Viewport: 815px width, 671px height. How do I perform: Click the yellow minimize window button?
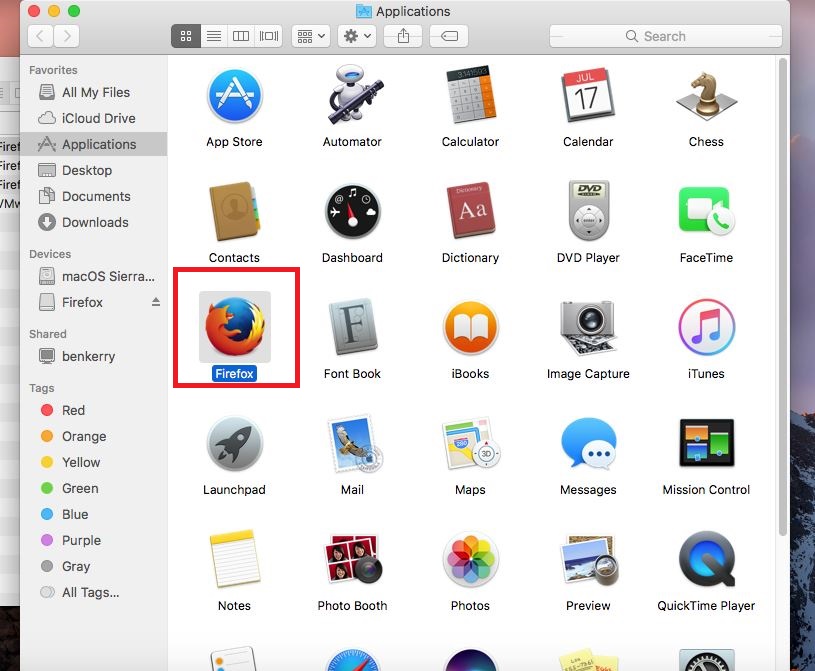[x=54, y=11]
